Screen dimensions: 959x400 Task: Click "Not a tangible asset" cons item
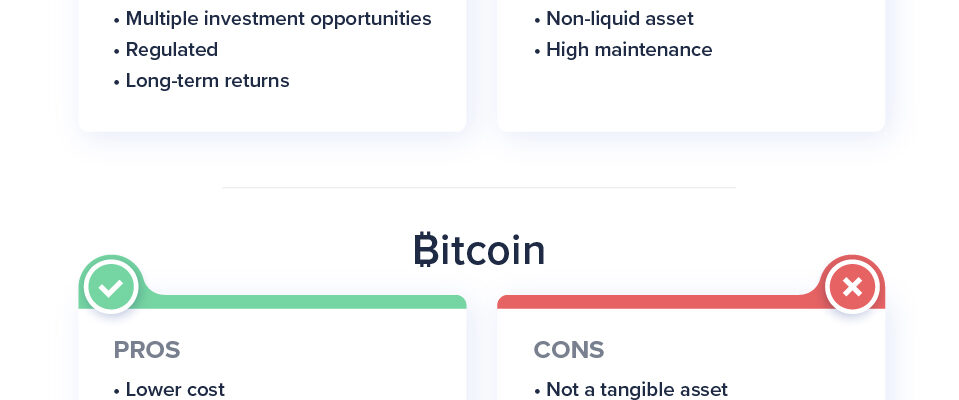pos(636,389)
